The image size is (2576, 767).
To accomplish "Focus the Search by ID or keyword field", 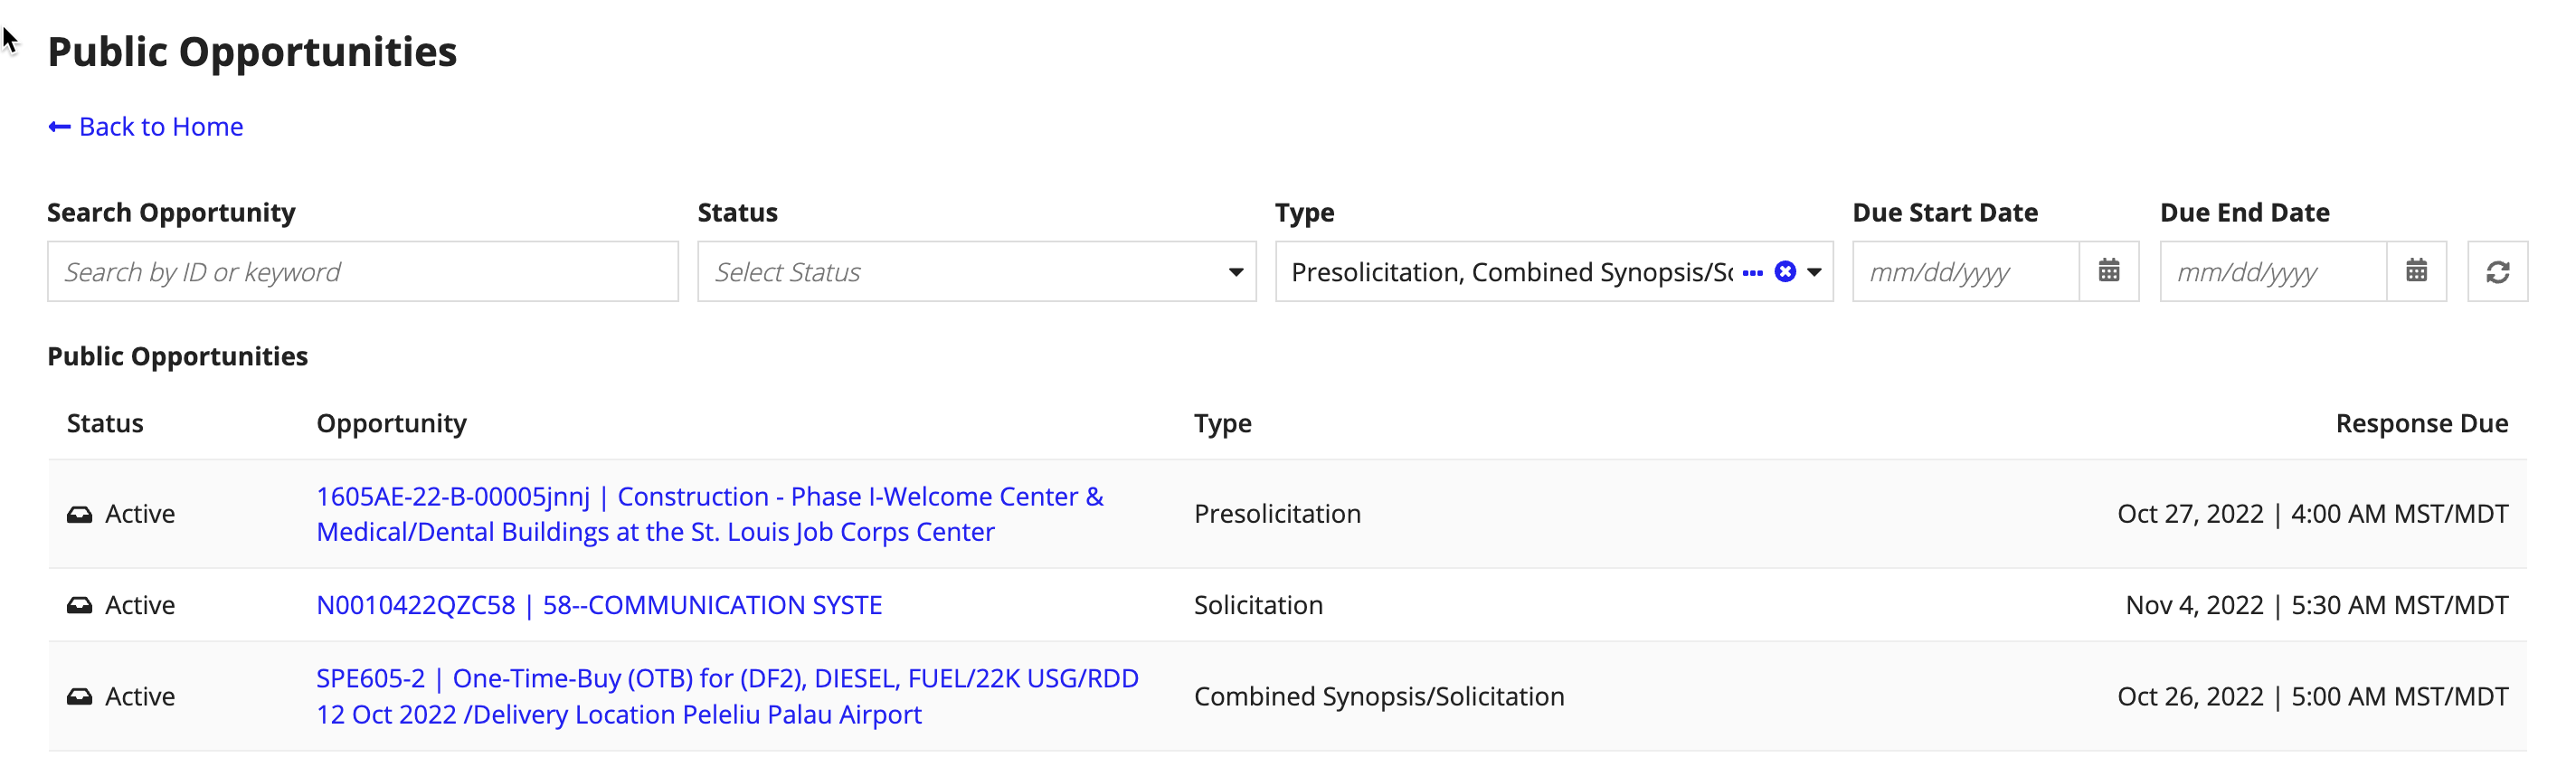I will click(362, 271).
